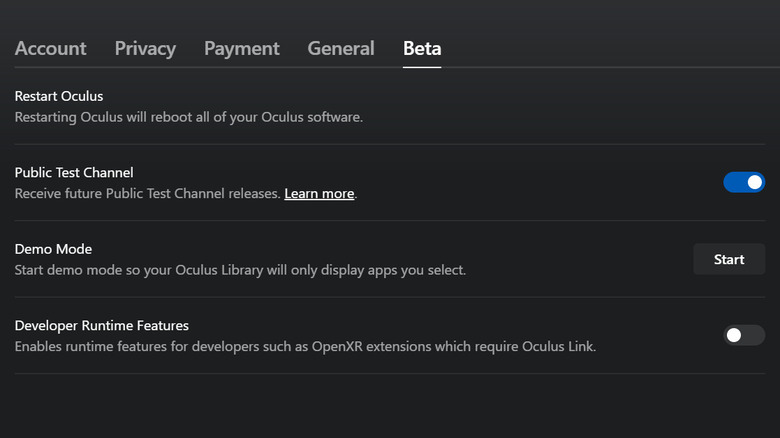Open the Learn more link
The image size is (780, 438).
[319, 194]
